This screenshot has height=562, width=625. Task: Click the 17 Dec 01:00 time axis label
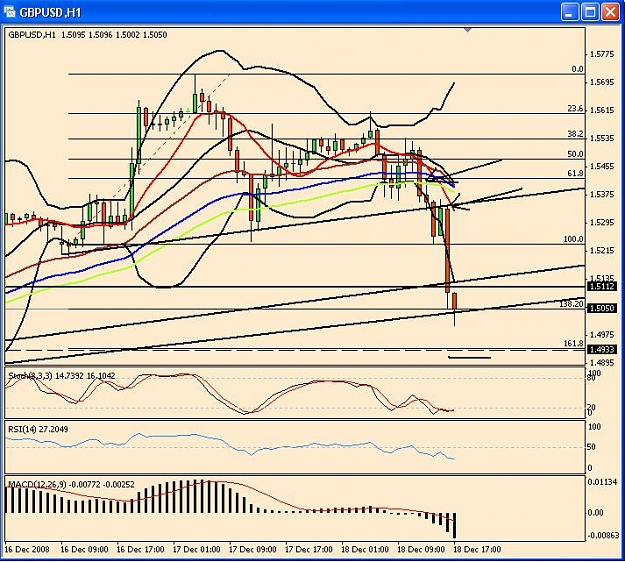(197, 549)
